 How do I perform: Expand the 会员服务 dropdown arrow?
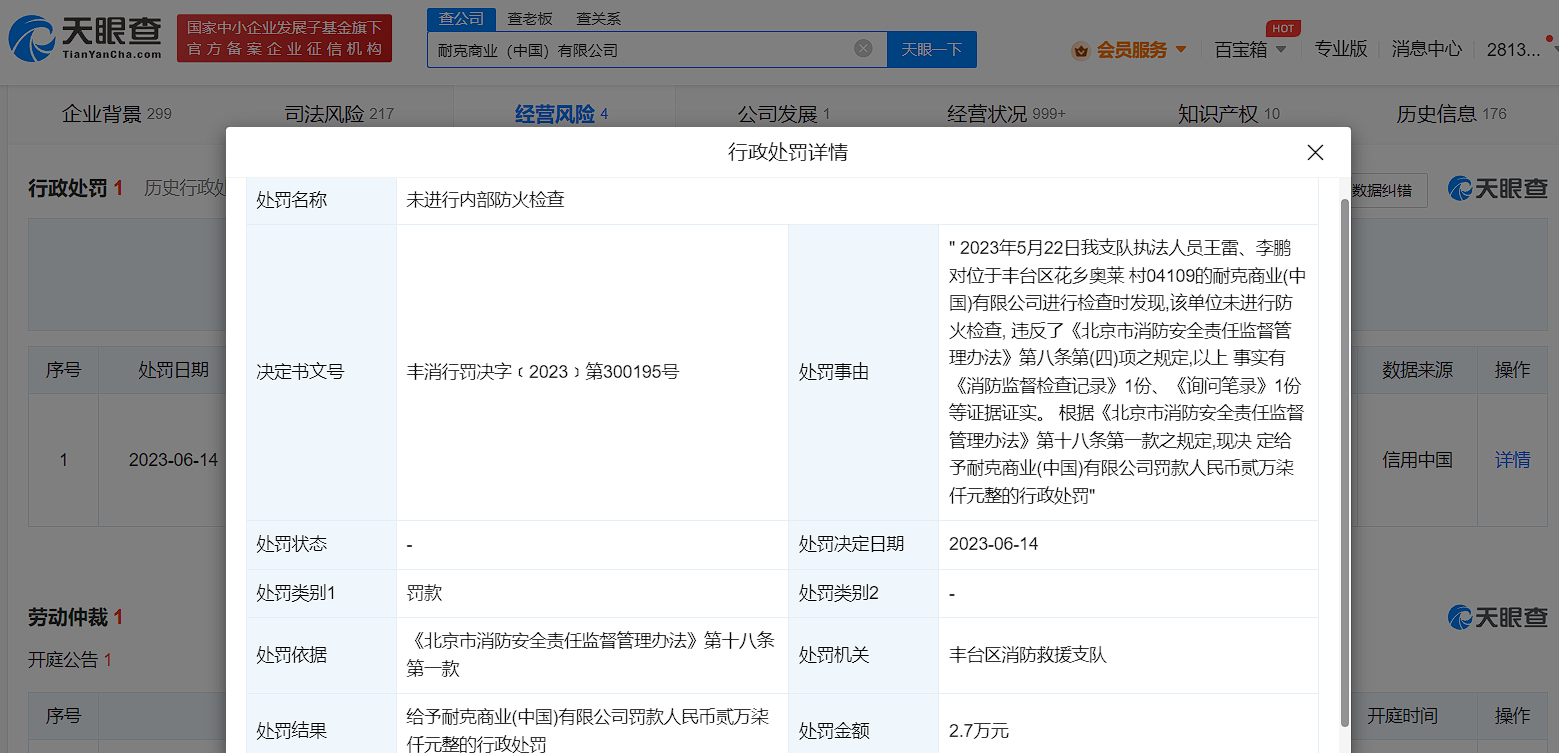(1181, 50)
